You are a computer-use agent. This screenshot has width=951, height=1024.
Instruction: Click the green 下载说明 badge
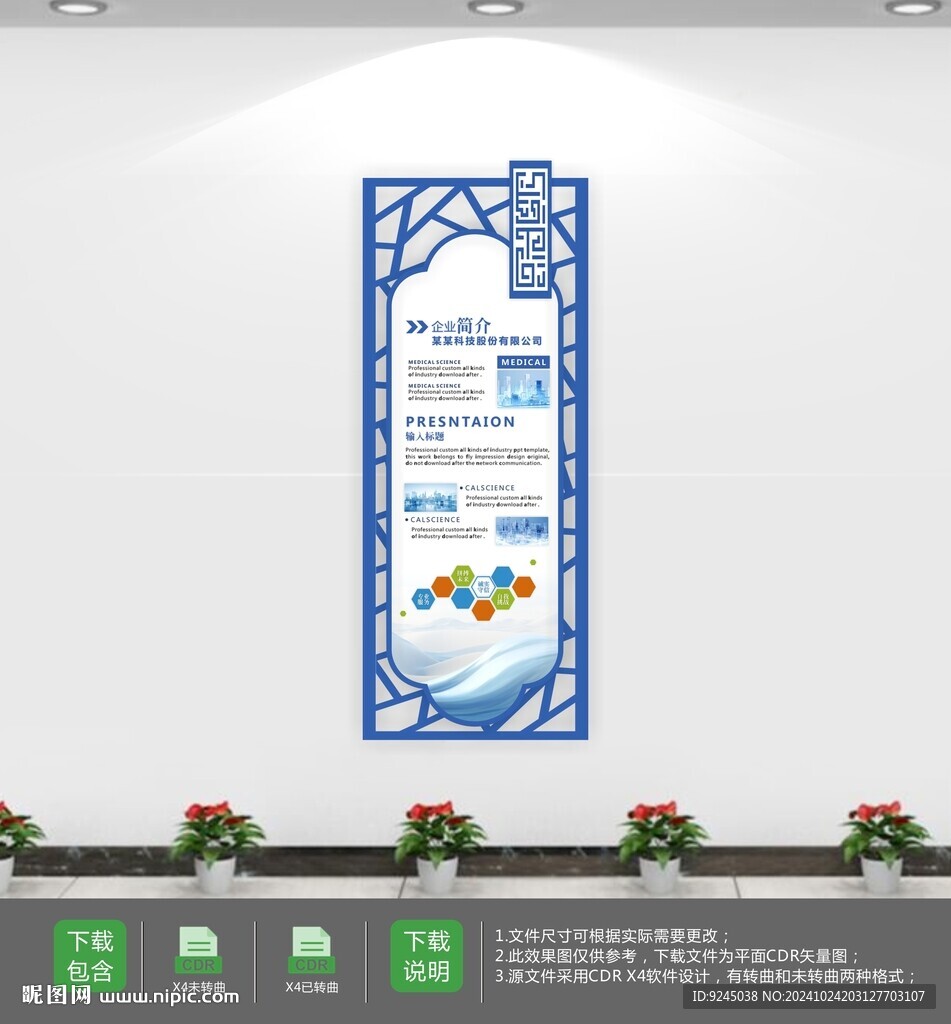427,955
